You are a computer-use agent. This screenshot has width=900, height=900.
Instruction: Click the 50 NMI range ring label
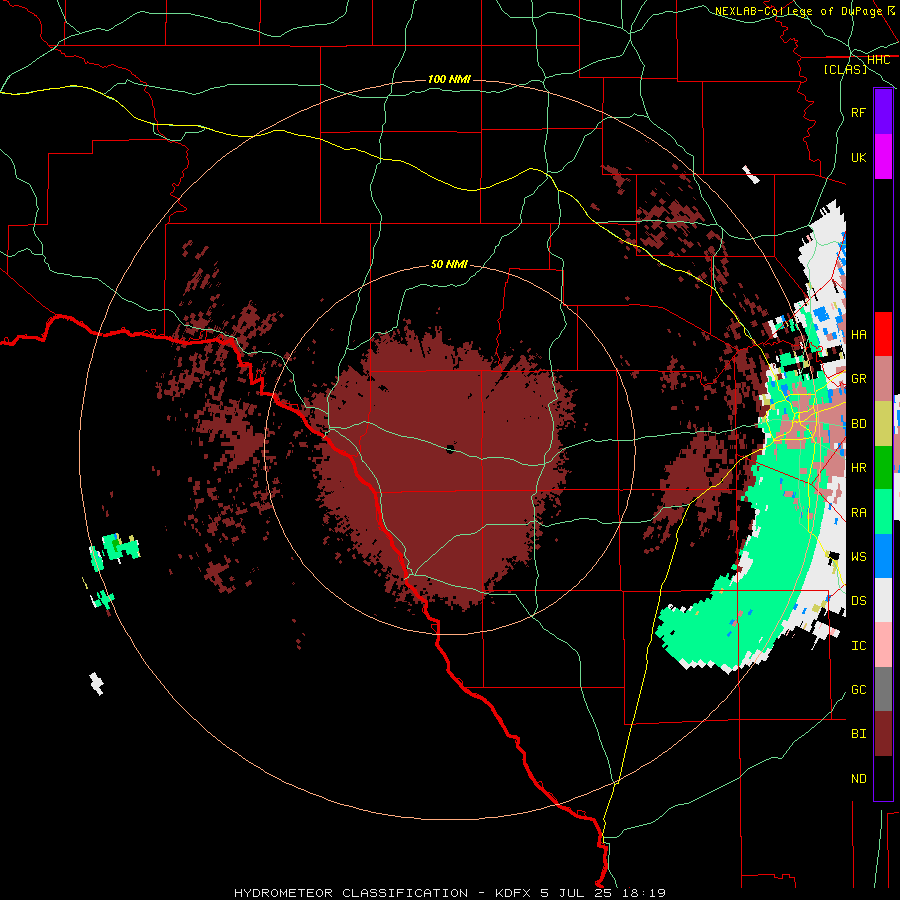click(x=449, y=264)
